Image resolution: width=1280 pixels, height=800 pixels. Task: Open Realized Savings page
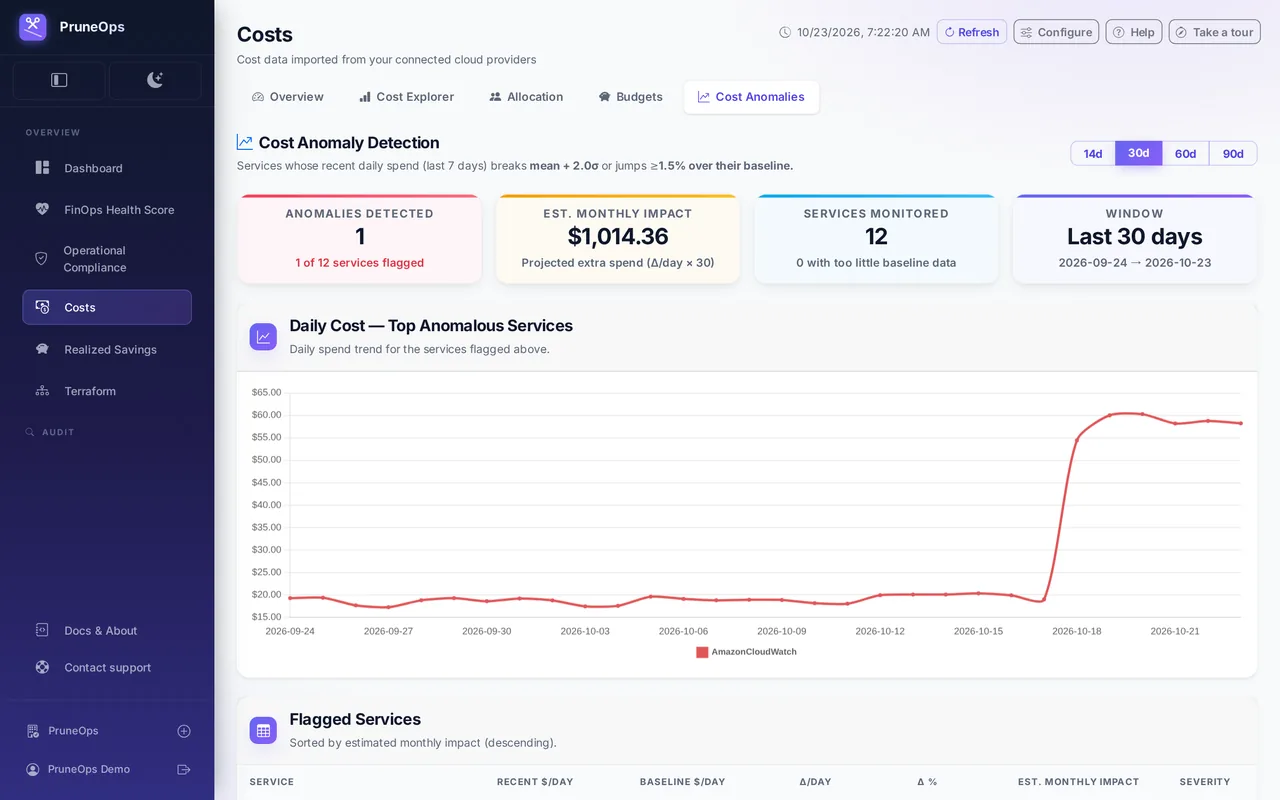(x=107, y=349)
